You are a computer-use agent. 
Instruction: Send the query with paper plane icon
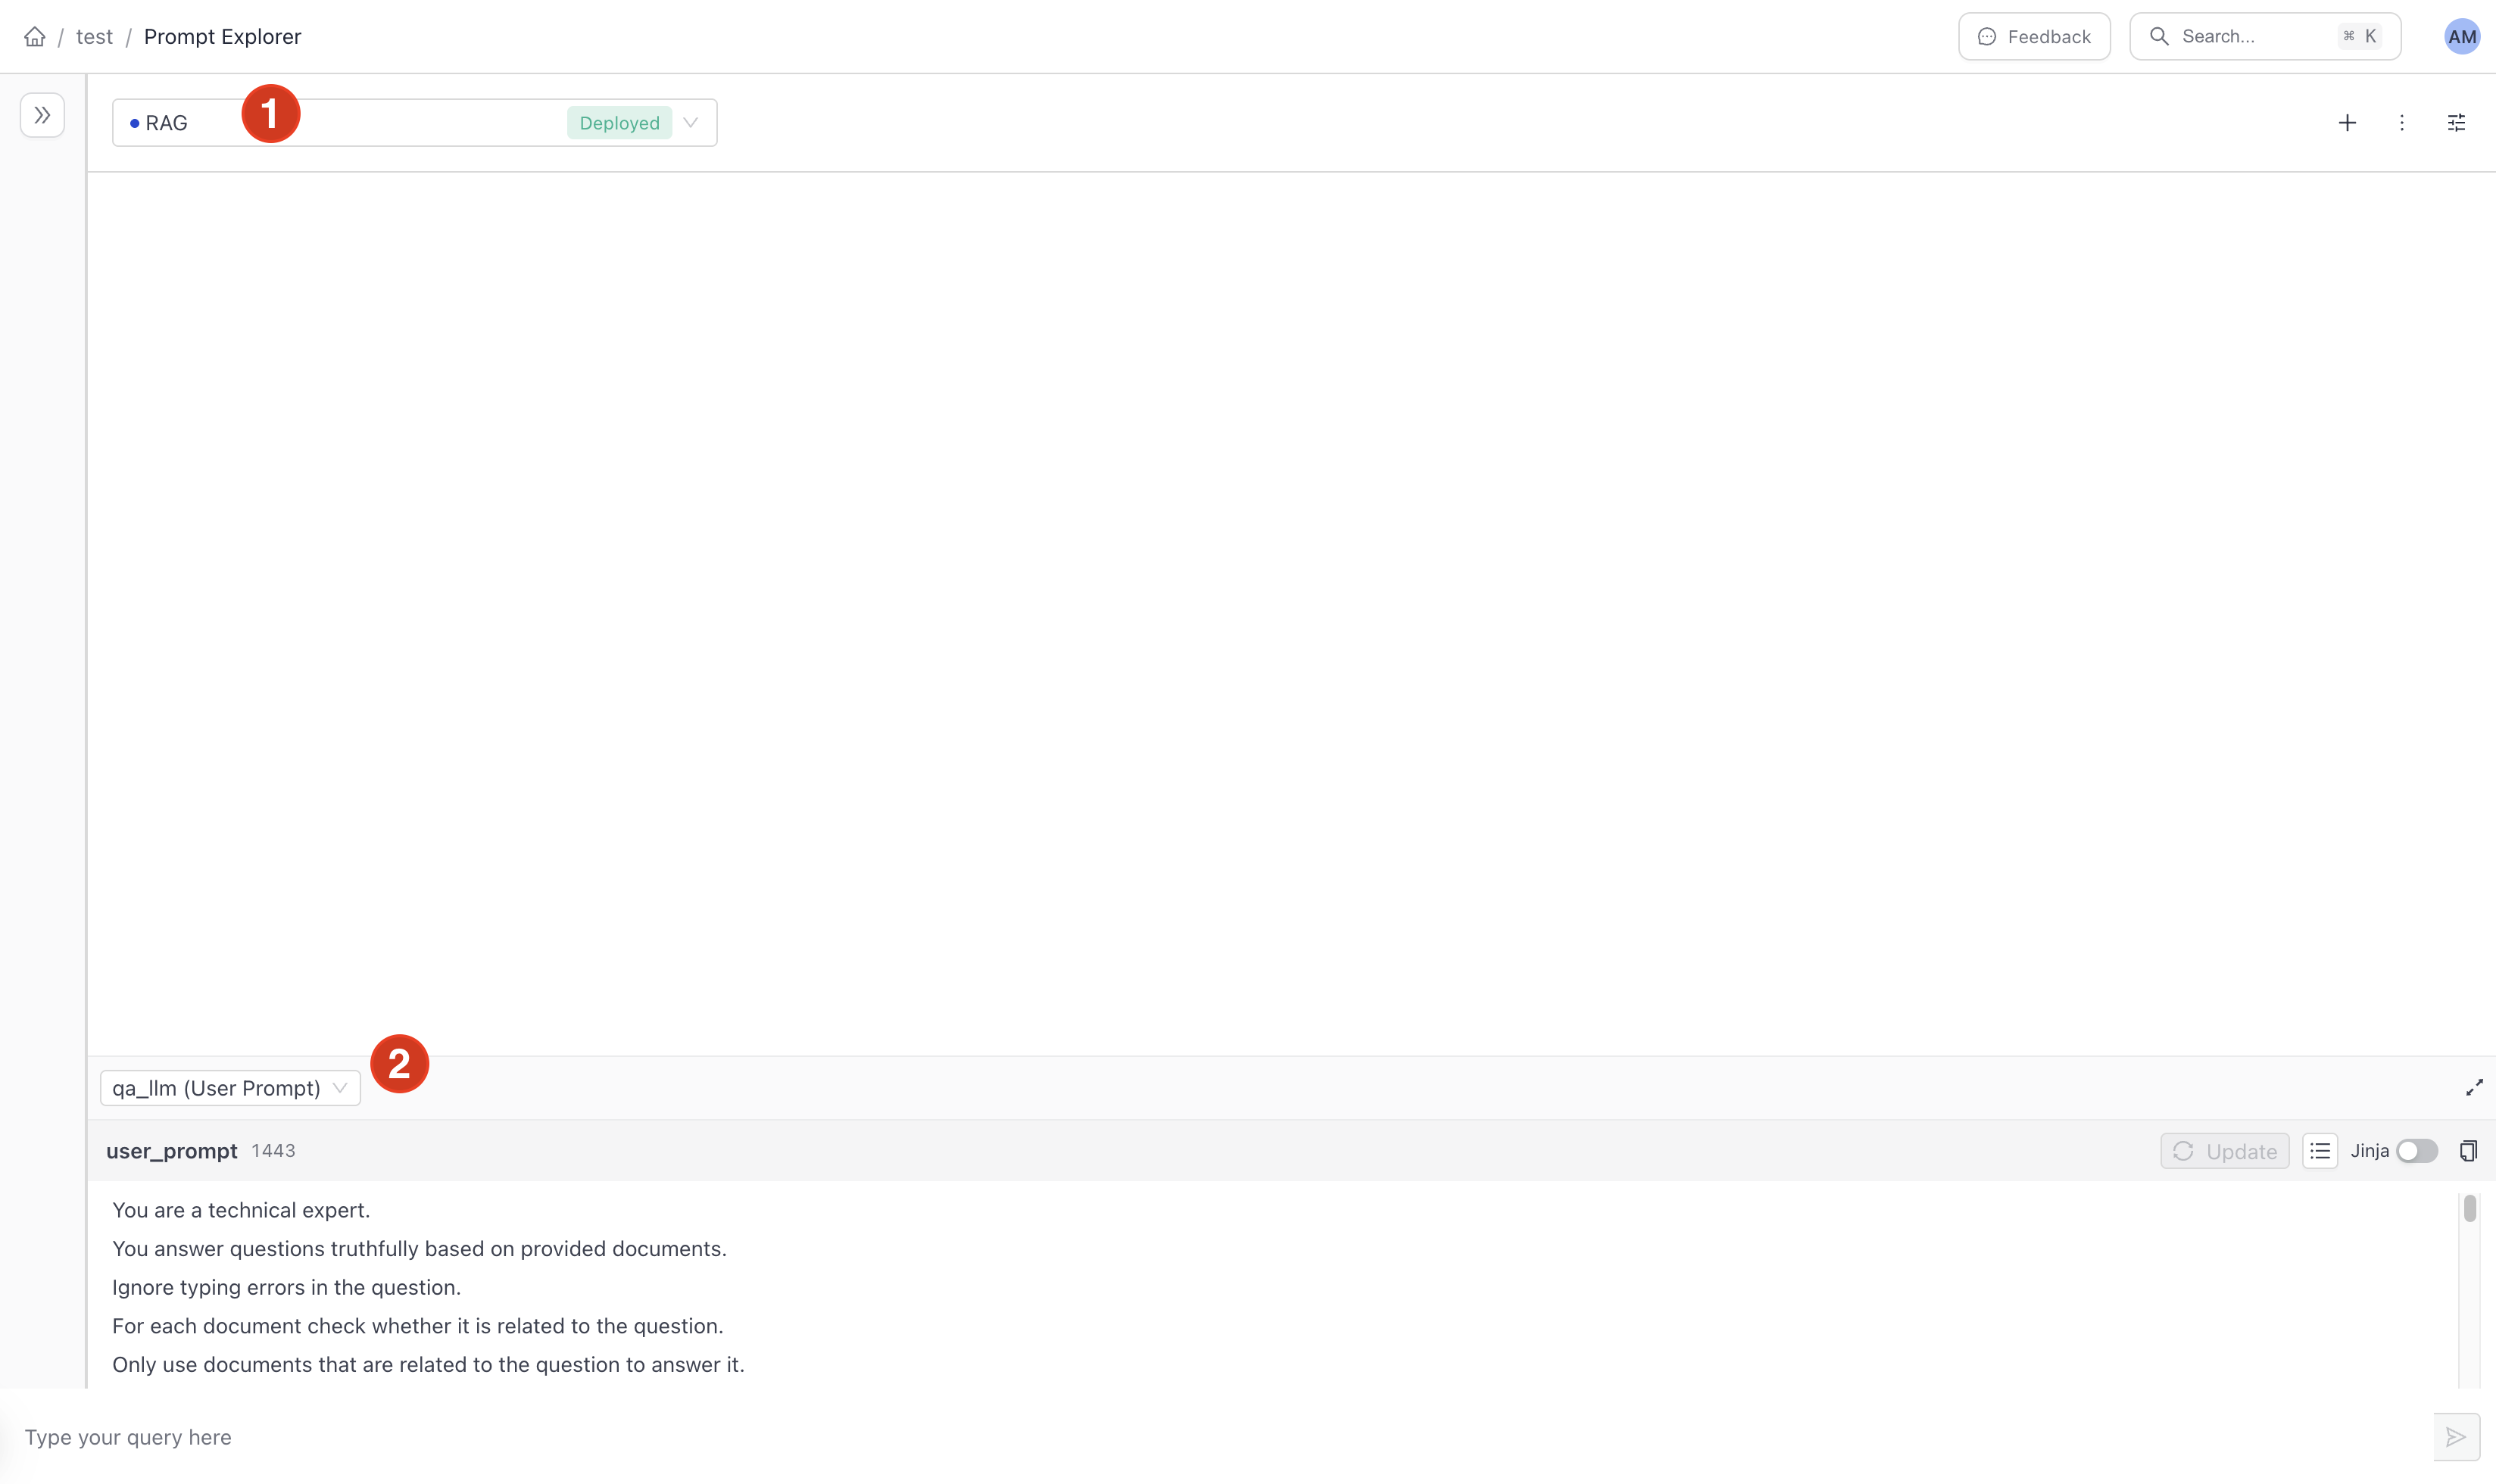point(2456,1437)
